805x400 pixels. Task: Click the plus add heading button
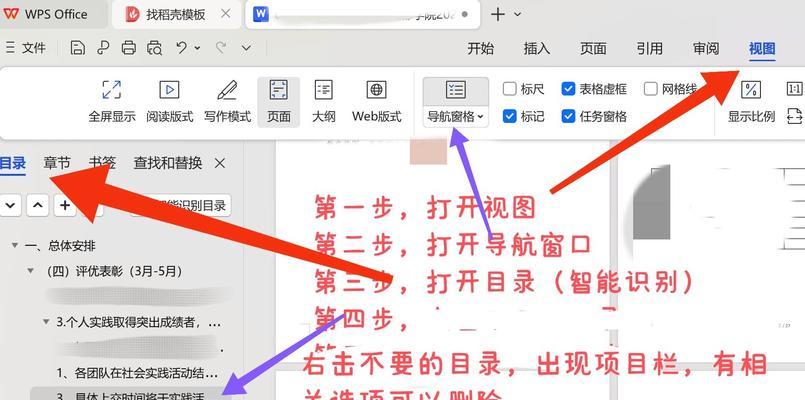[65, 205]
